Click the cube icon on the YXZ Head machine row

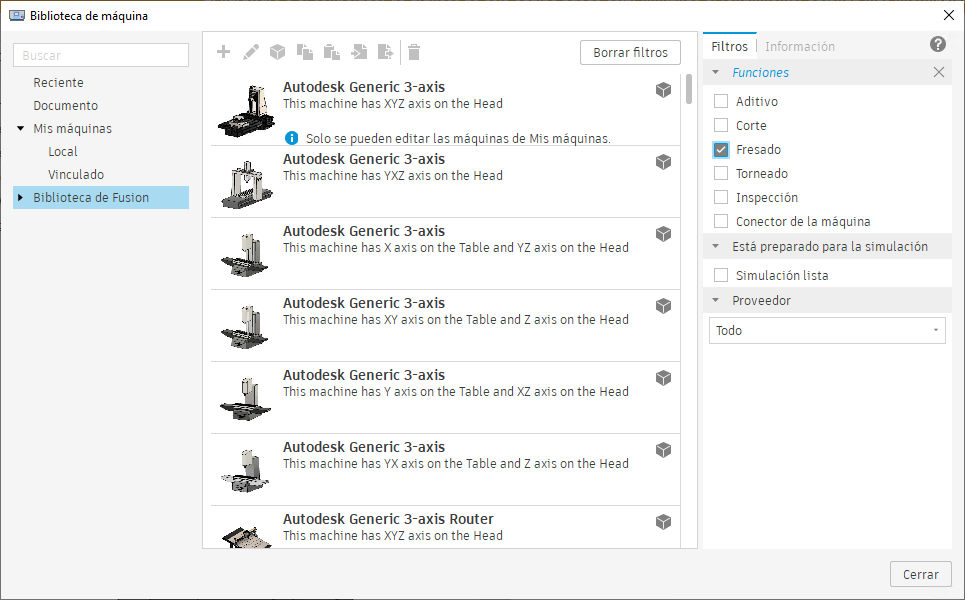tap(663, 162)
